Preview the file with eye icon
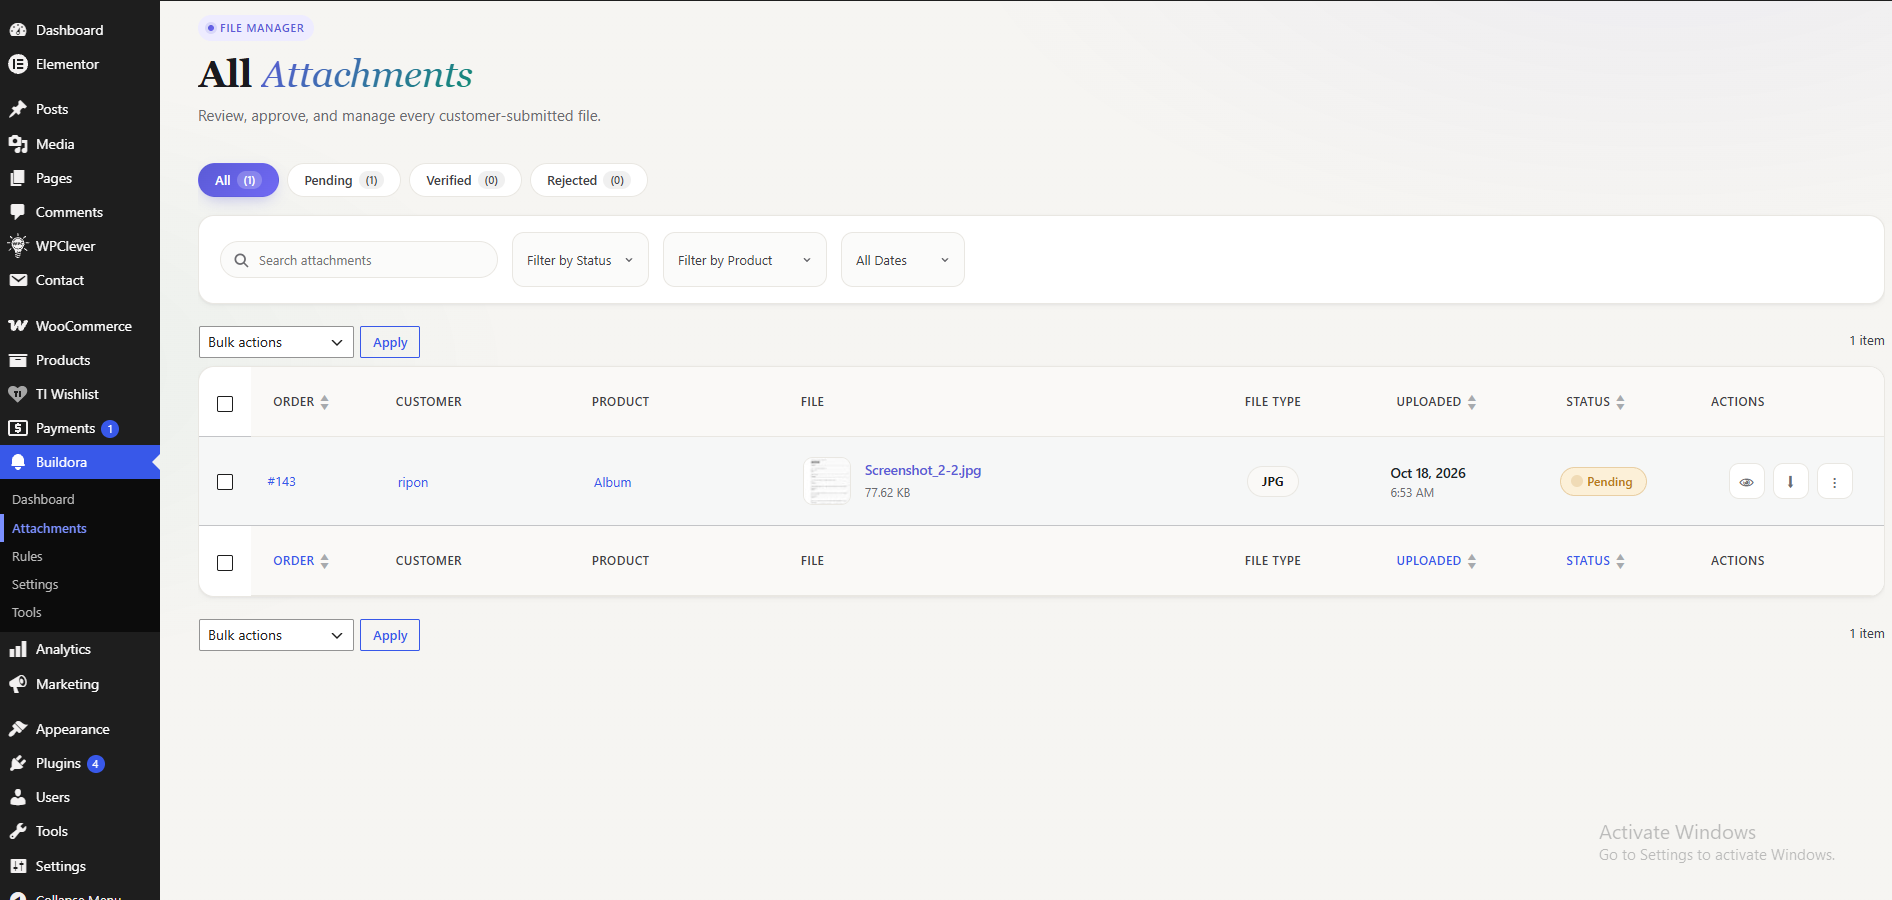This screenshot has width=1892, height=900. pos(1746,481)
